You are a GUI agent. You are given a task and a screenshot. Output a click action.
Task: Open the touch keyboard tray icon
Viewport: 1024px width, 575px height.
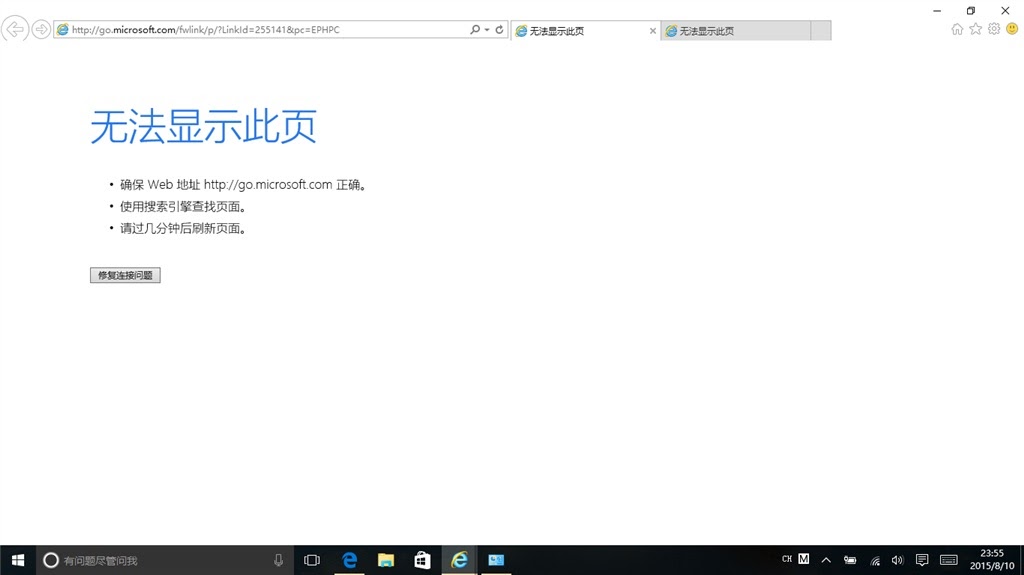(949, 560)
